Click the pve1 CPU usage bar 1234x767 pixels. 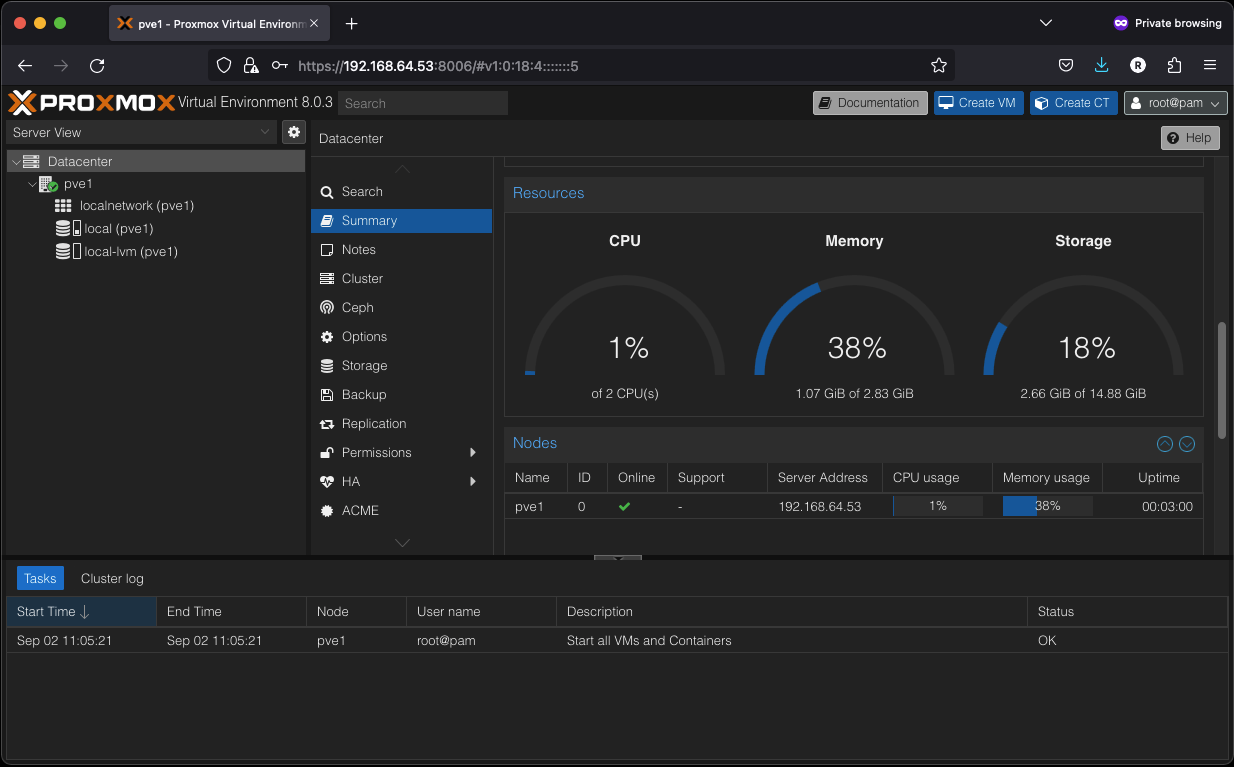[937, 506]
